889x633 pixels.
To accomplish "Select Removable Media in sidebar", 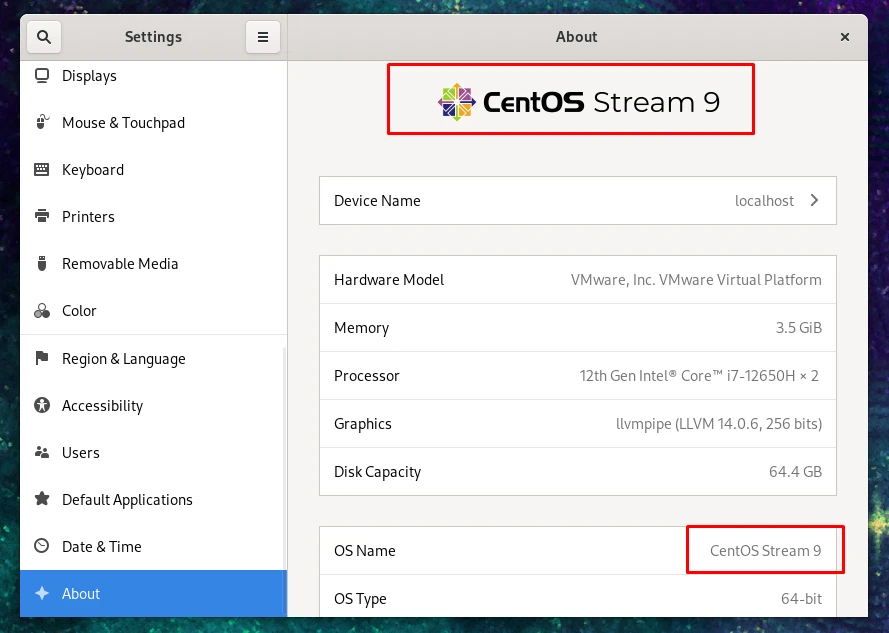I will click(153, 263).
